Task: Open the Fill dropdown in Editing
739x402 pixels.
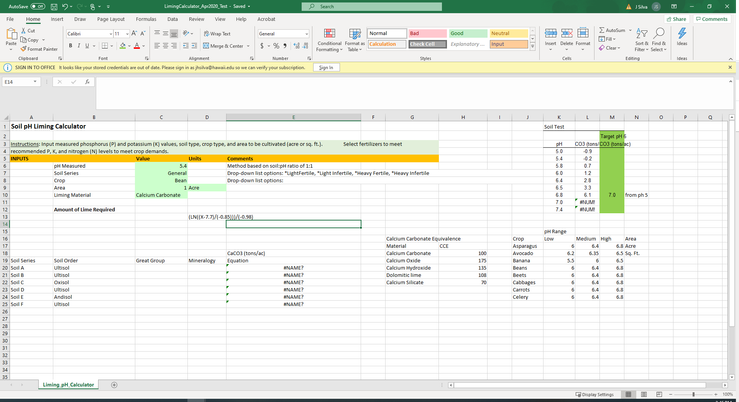Action: 608,39
